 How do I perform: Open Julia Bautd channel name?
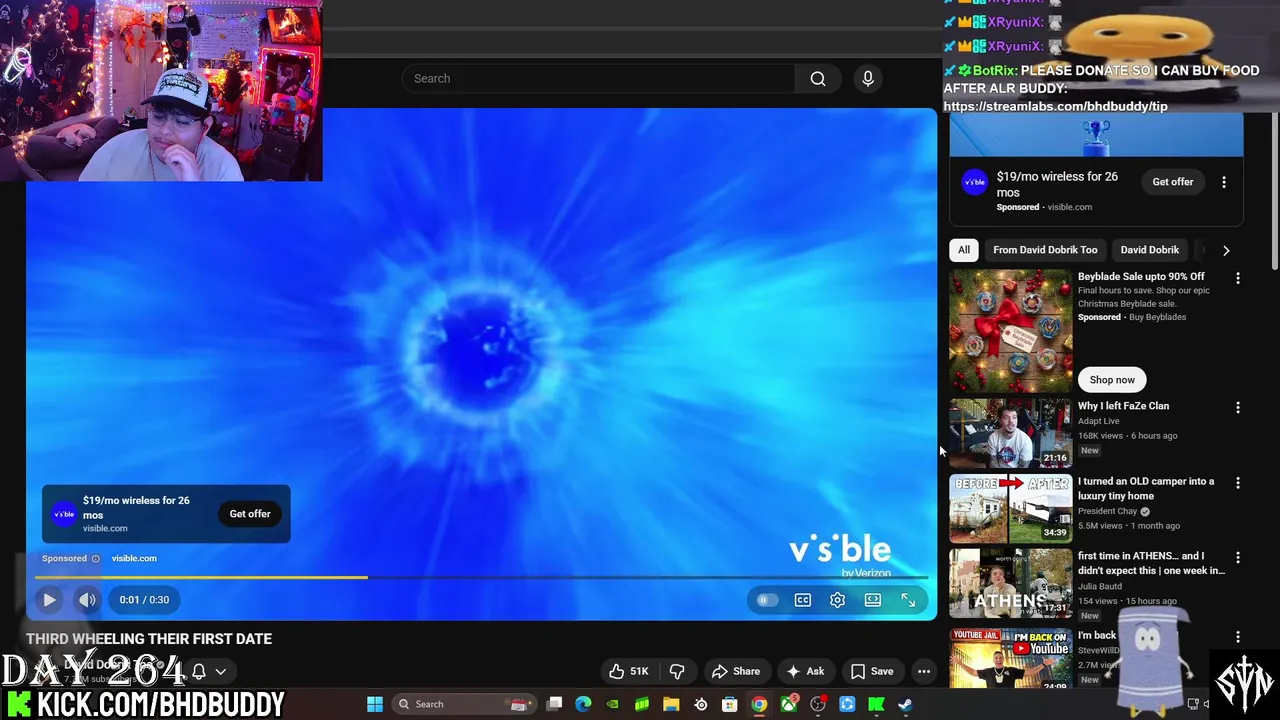[1100, 586]
